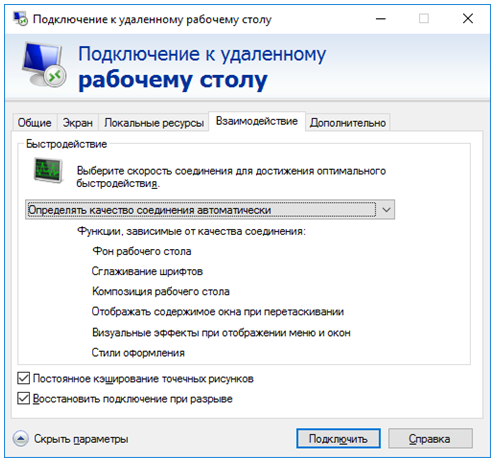
Task: Collapse options via Скрыть параметры
Action: click(81, 439)
